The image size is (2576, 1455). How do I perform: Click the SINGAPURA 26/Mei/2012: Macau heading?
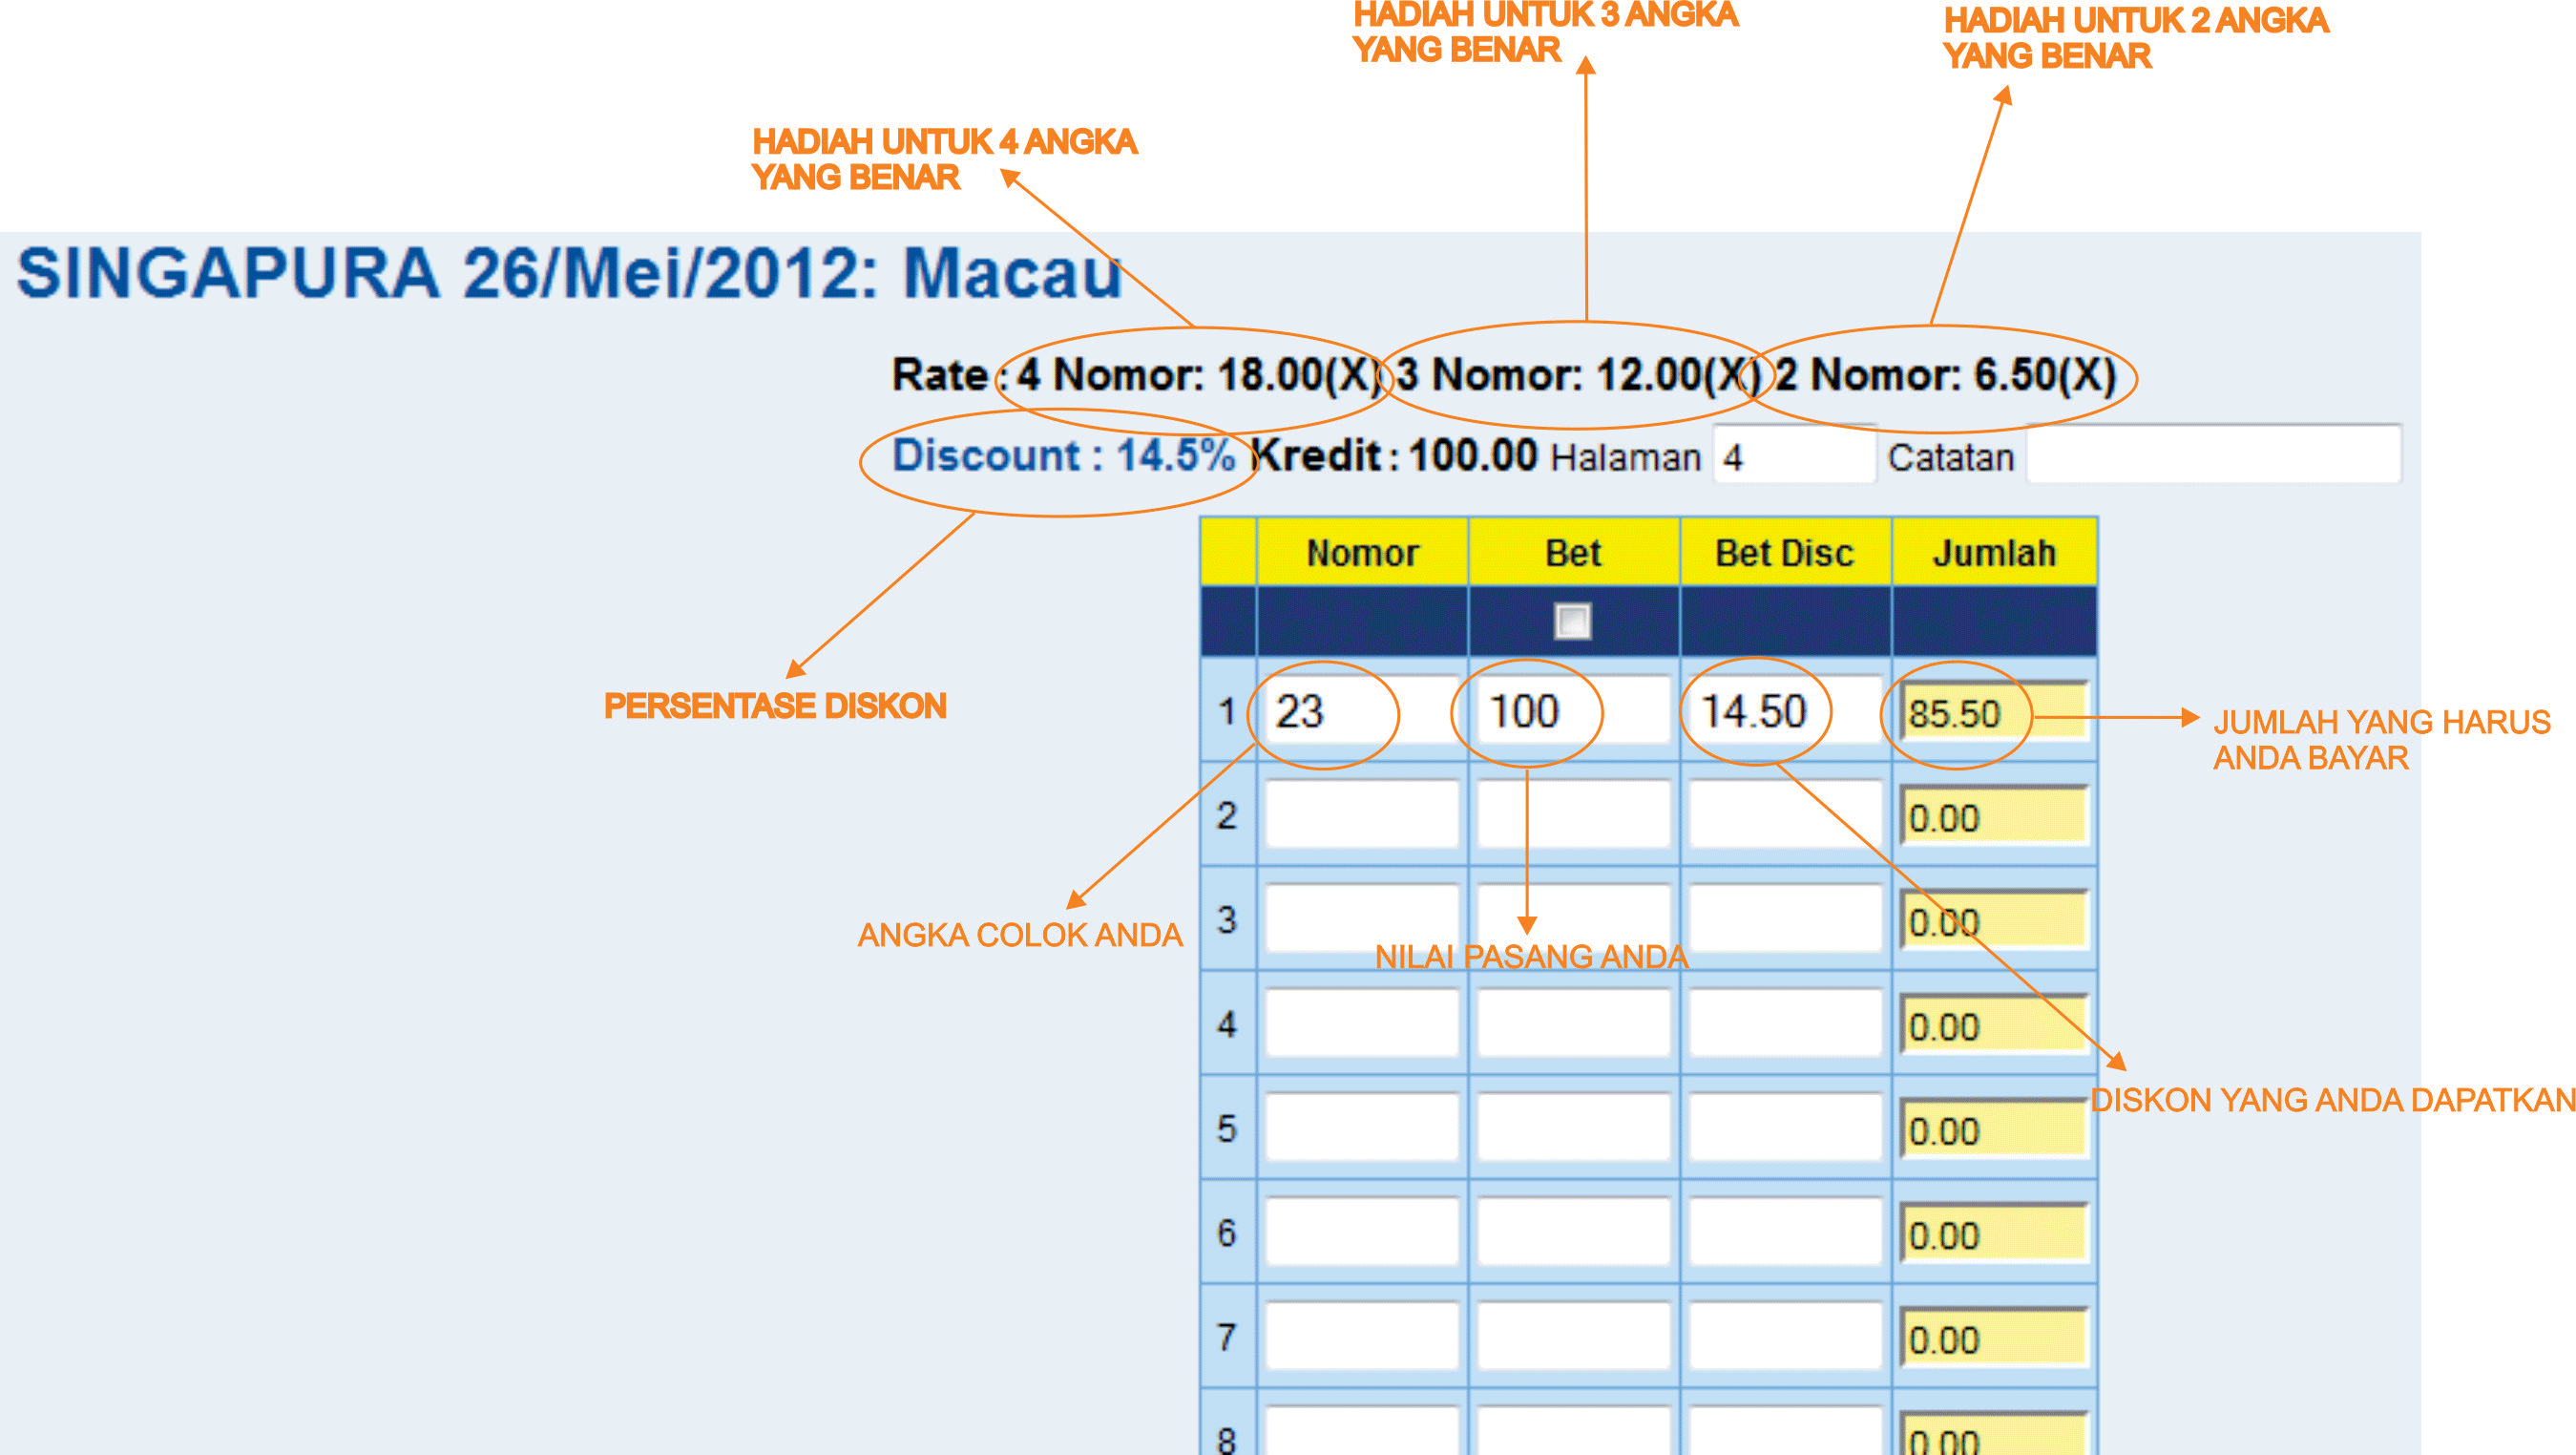(570, 272)
